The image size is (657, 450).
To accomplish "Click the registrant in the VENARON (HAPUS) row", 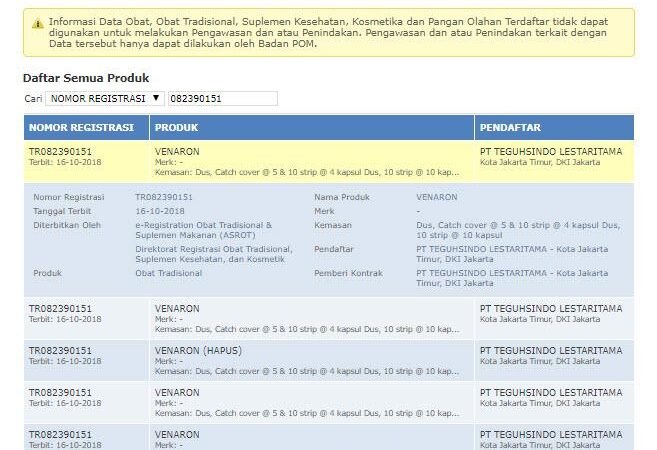I will pos(550,351).
